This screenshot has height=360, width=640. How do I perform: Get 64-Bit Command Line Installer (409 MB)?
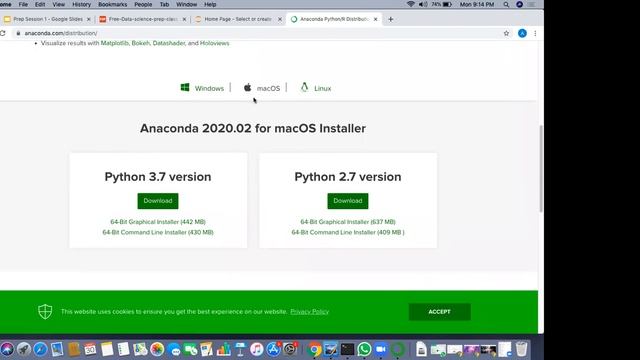[348, 232]
